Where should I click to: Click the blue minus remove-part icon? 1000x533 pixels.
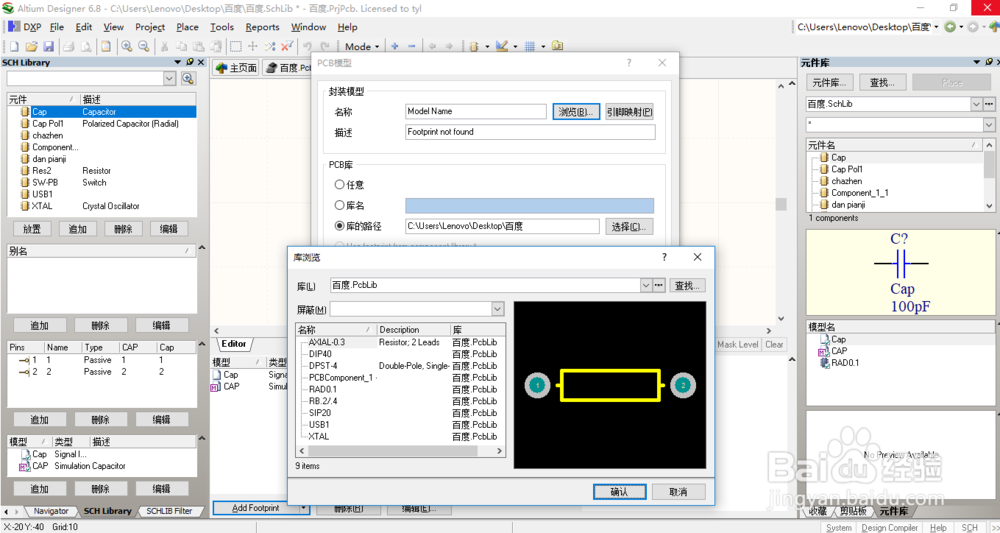coord(411,47)
